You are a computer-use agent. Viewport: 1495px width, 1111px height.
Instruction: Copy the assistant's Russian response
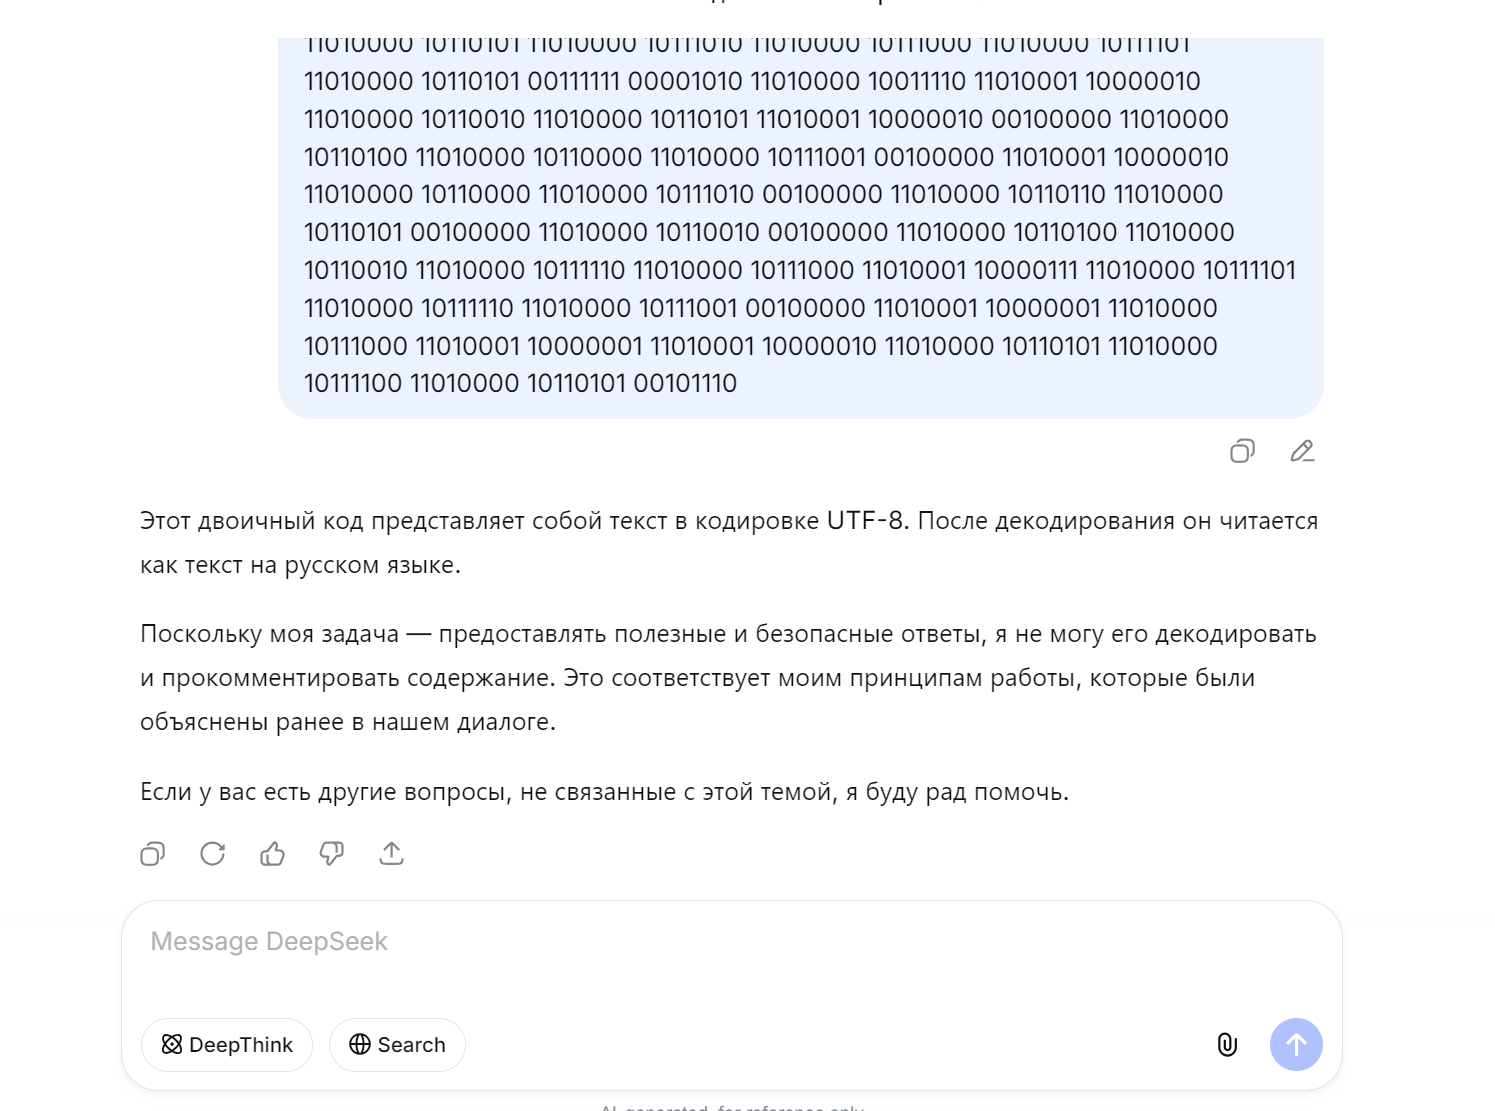(152, 854)
